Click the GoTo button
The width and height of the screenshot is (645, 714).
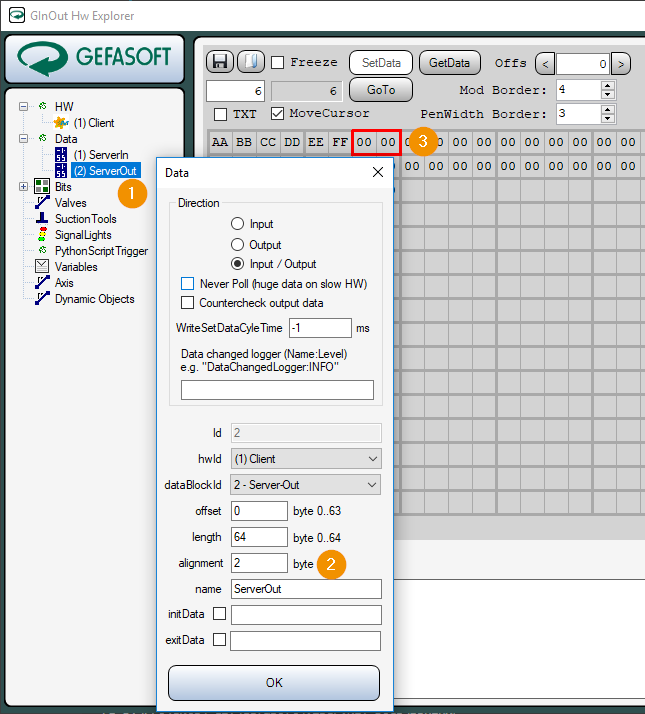[381, 90]
